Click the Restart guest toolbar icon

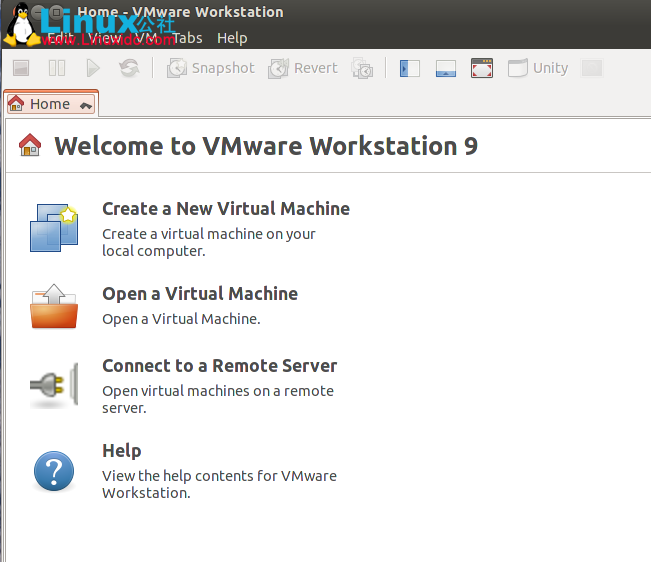(129, 68)
